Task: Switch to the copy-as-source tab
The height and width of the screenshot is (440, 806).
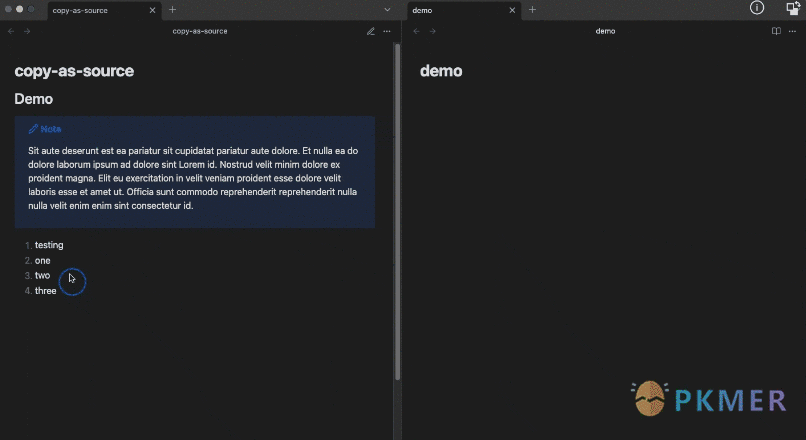Action: coord(104,10)
